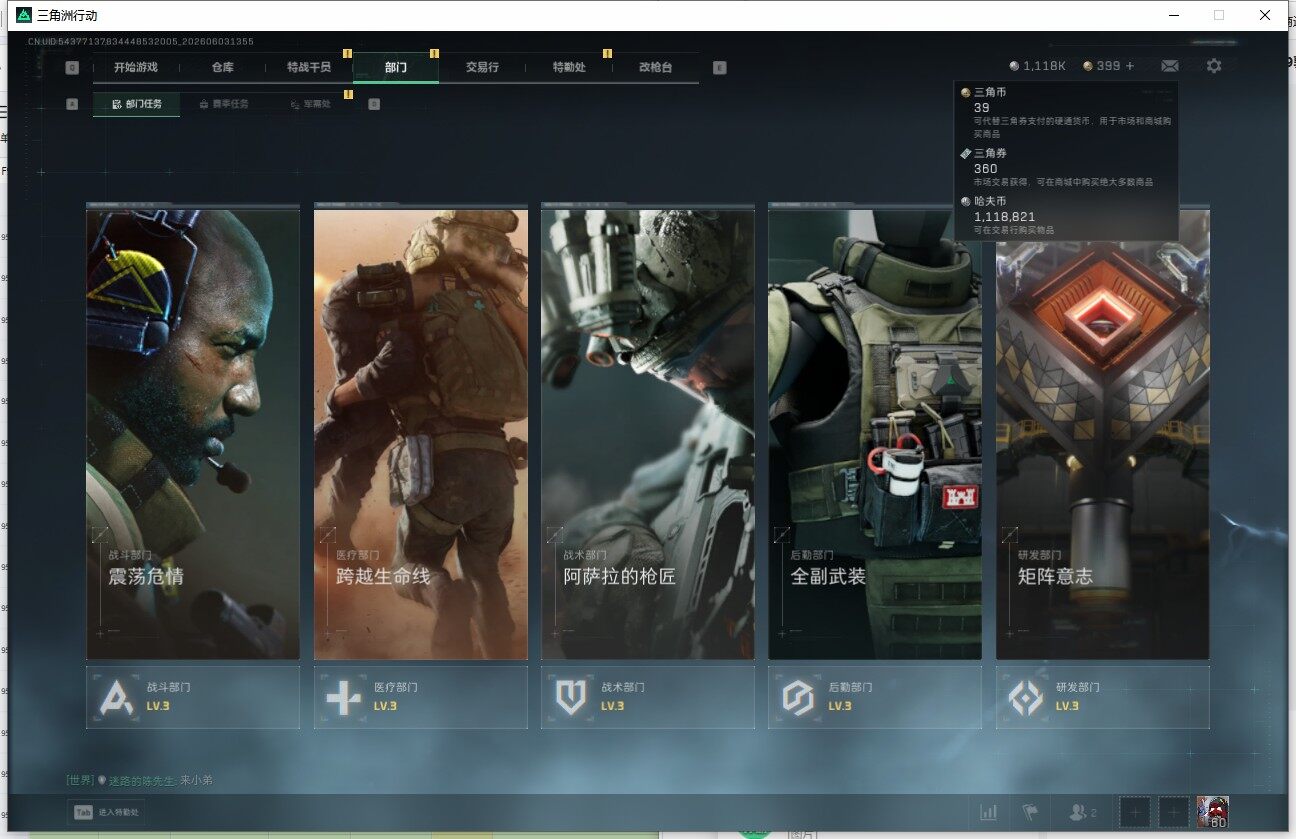Open the 阿萨拉的枪匠 mission card

pos(648,434)
